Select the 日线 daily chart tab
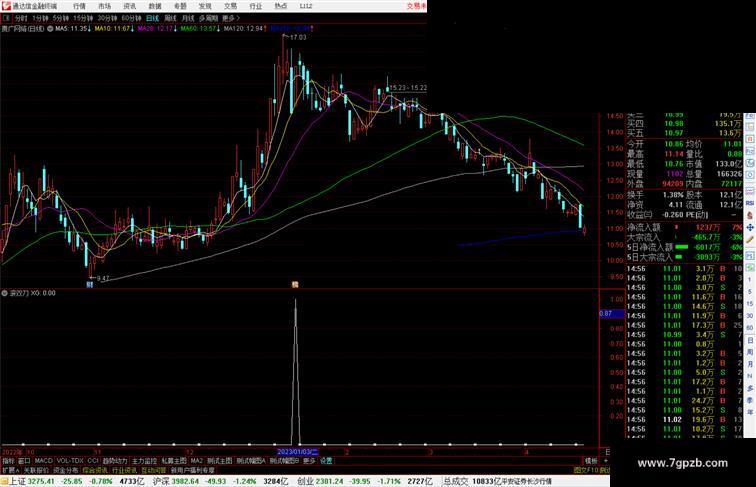Viewport: 756px width, 487px height. click(152, 18)
